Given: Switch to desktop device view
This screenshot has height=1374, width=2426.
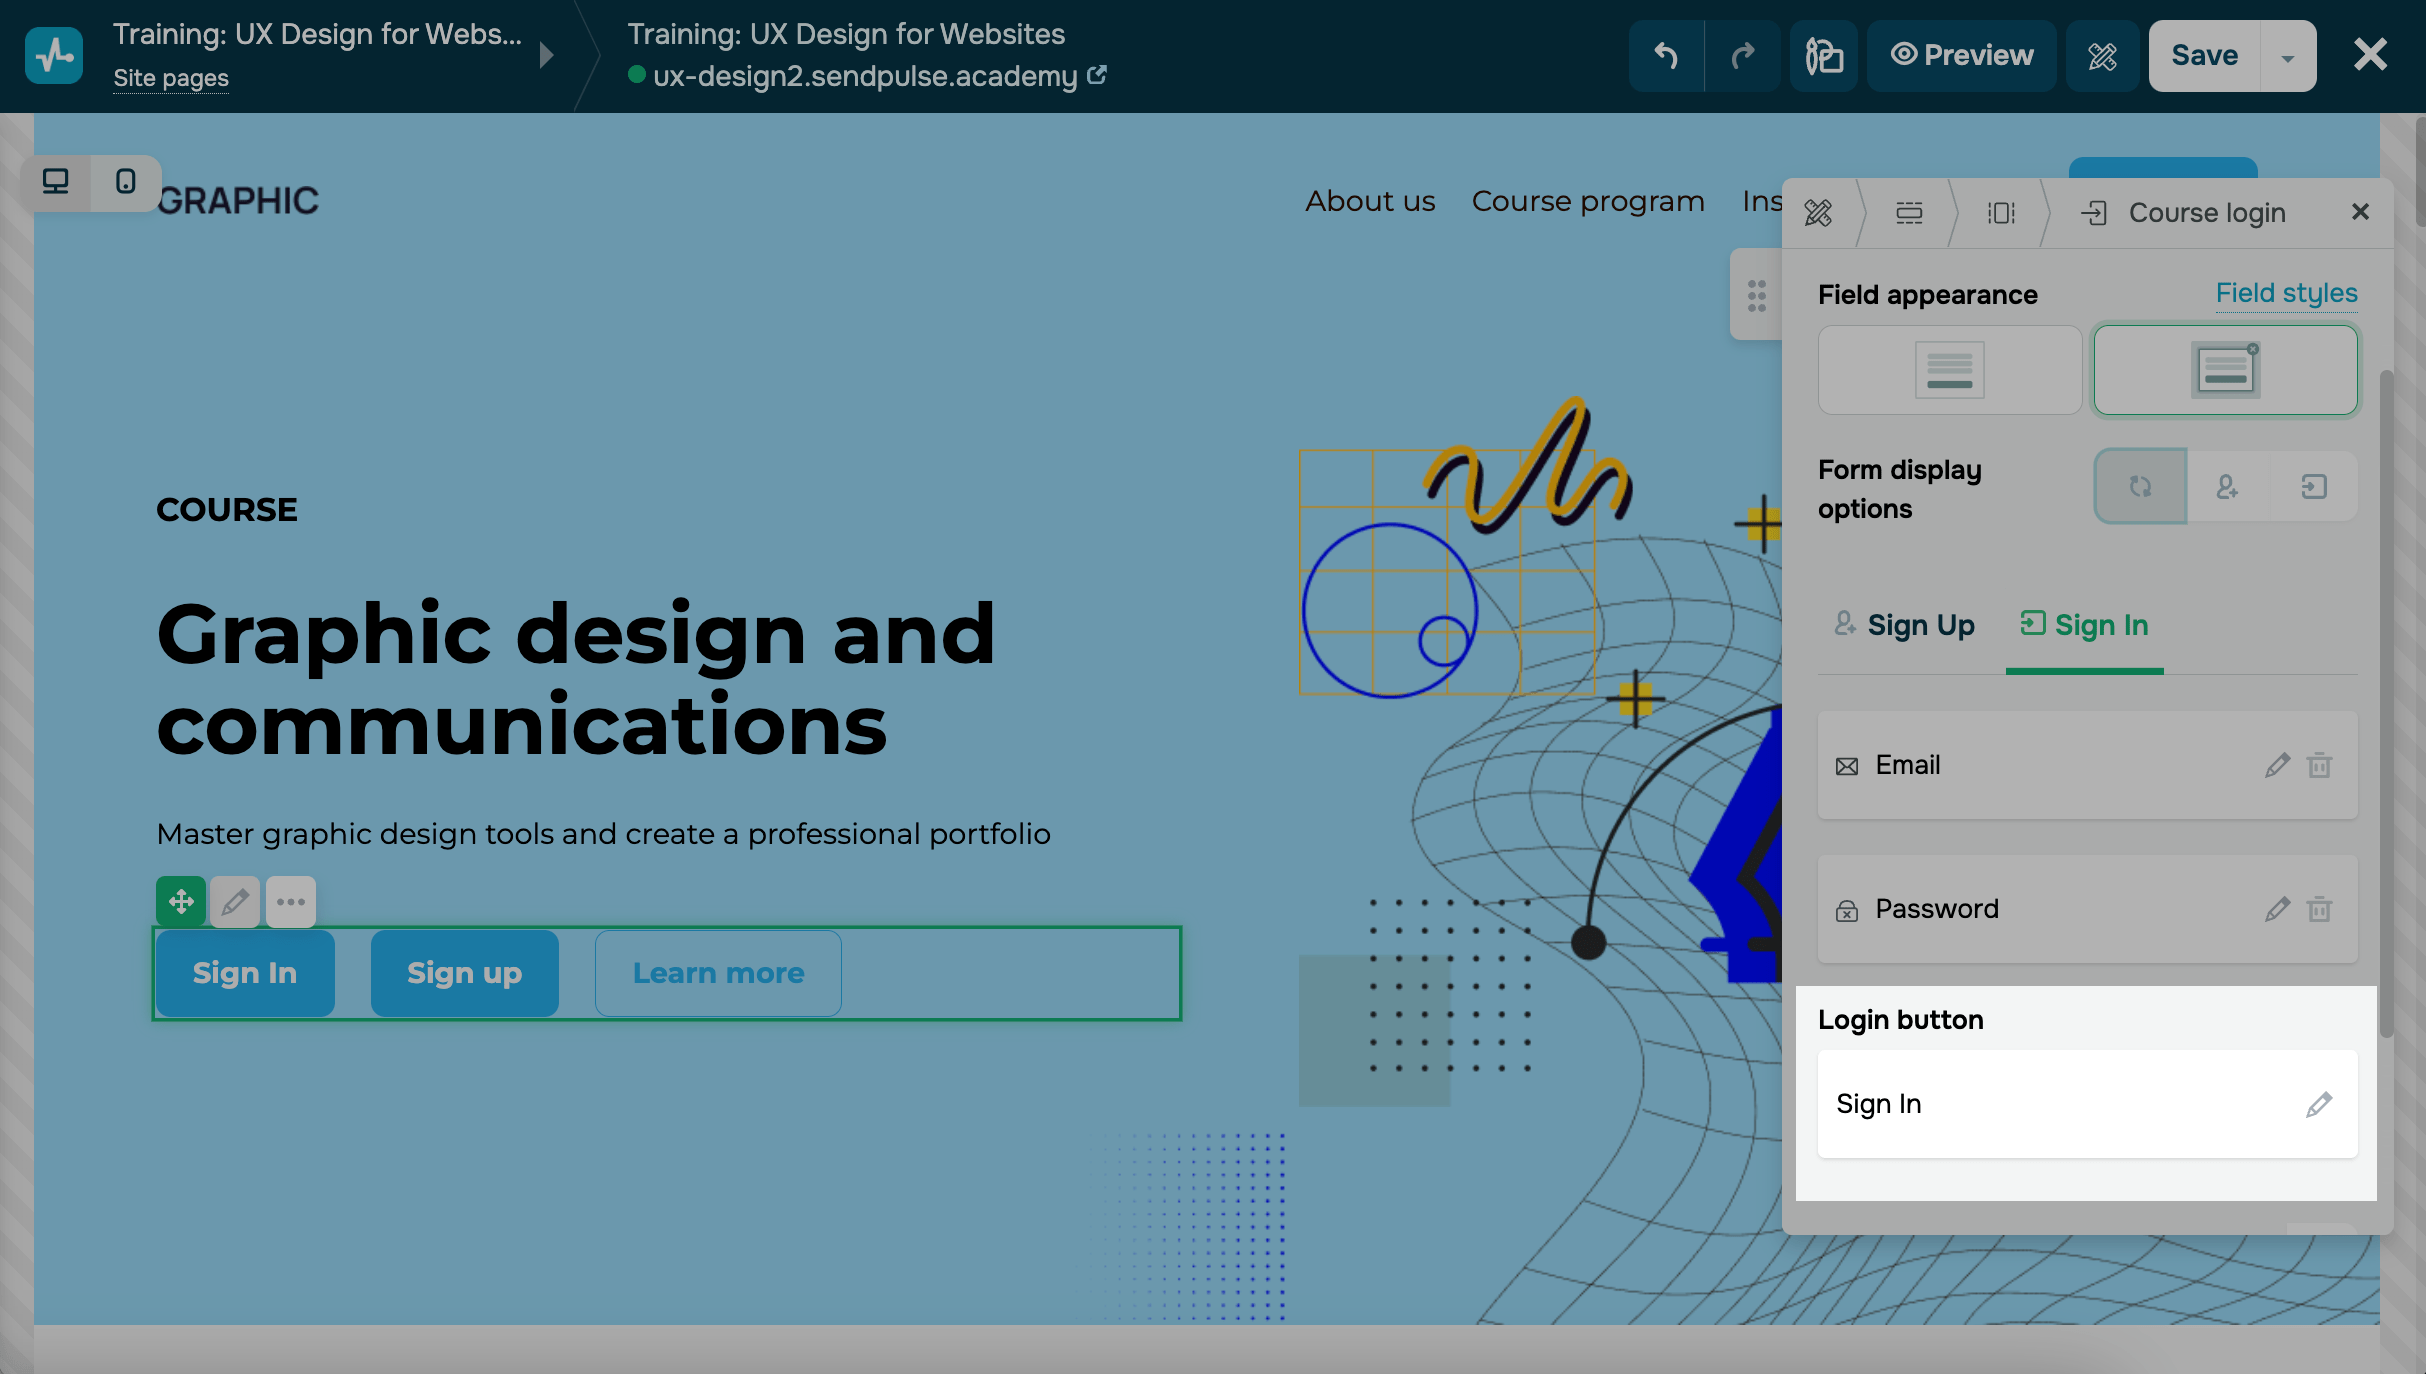Looking at the screenshot, I should 56,182.
